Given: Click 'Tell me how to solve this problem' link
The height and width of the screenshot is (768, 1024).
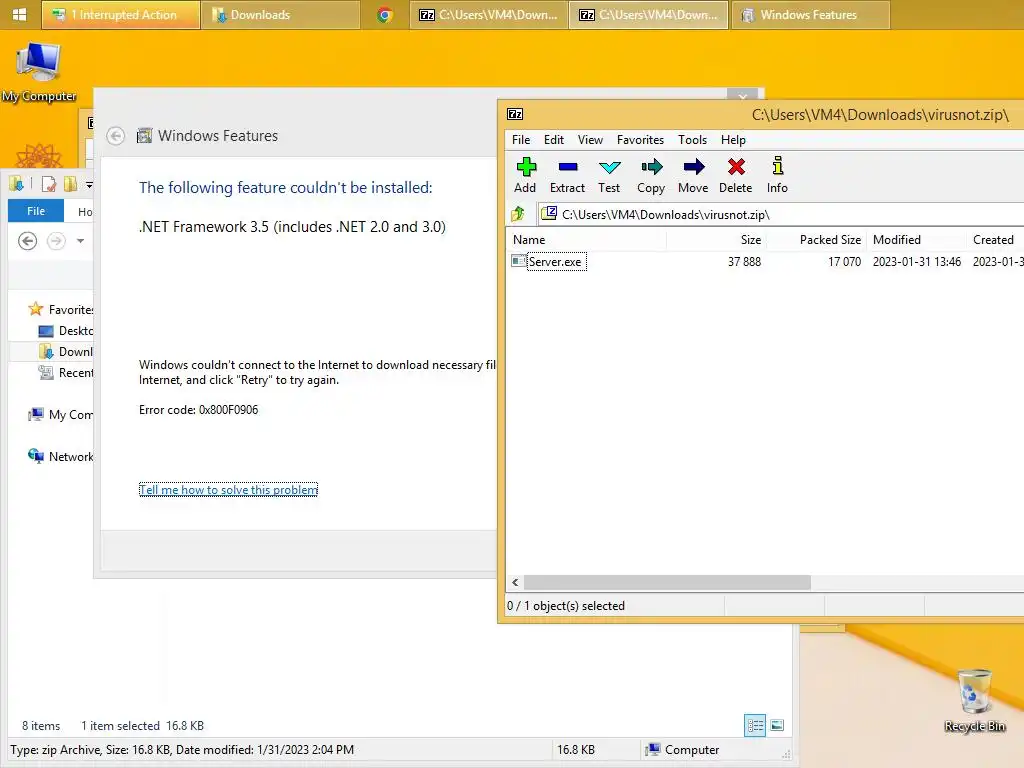Looking at the screenshot, I should tap(228, 490).
